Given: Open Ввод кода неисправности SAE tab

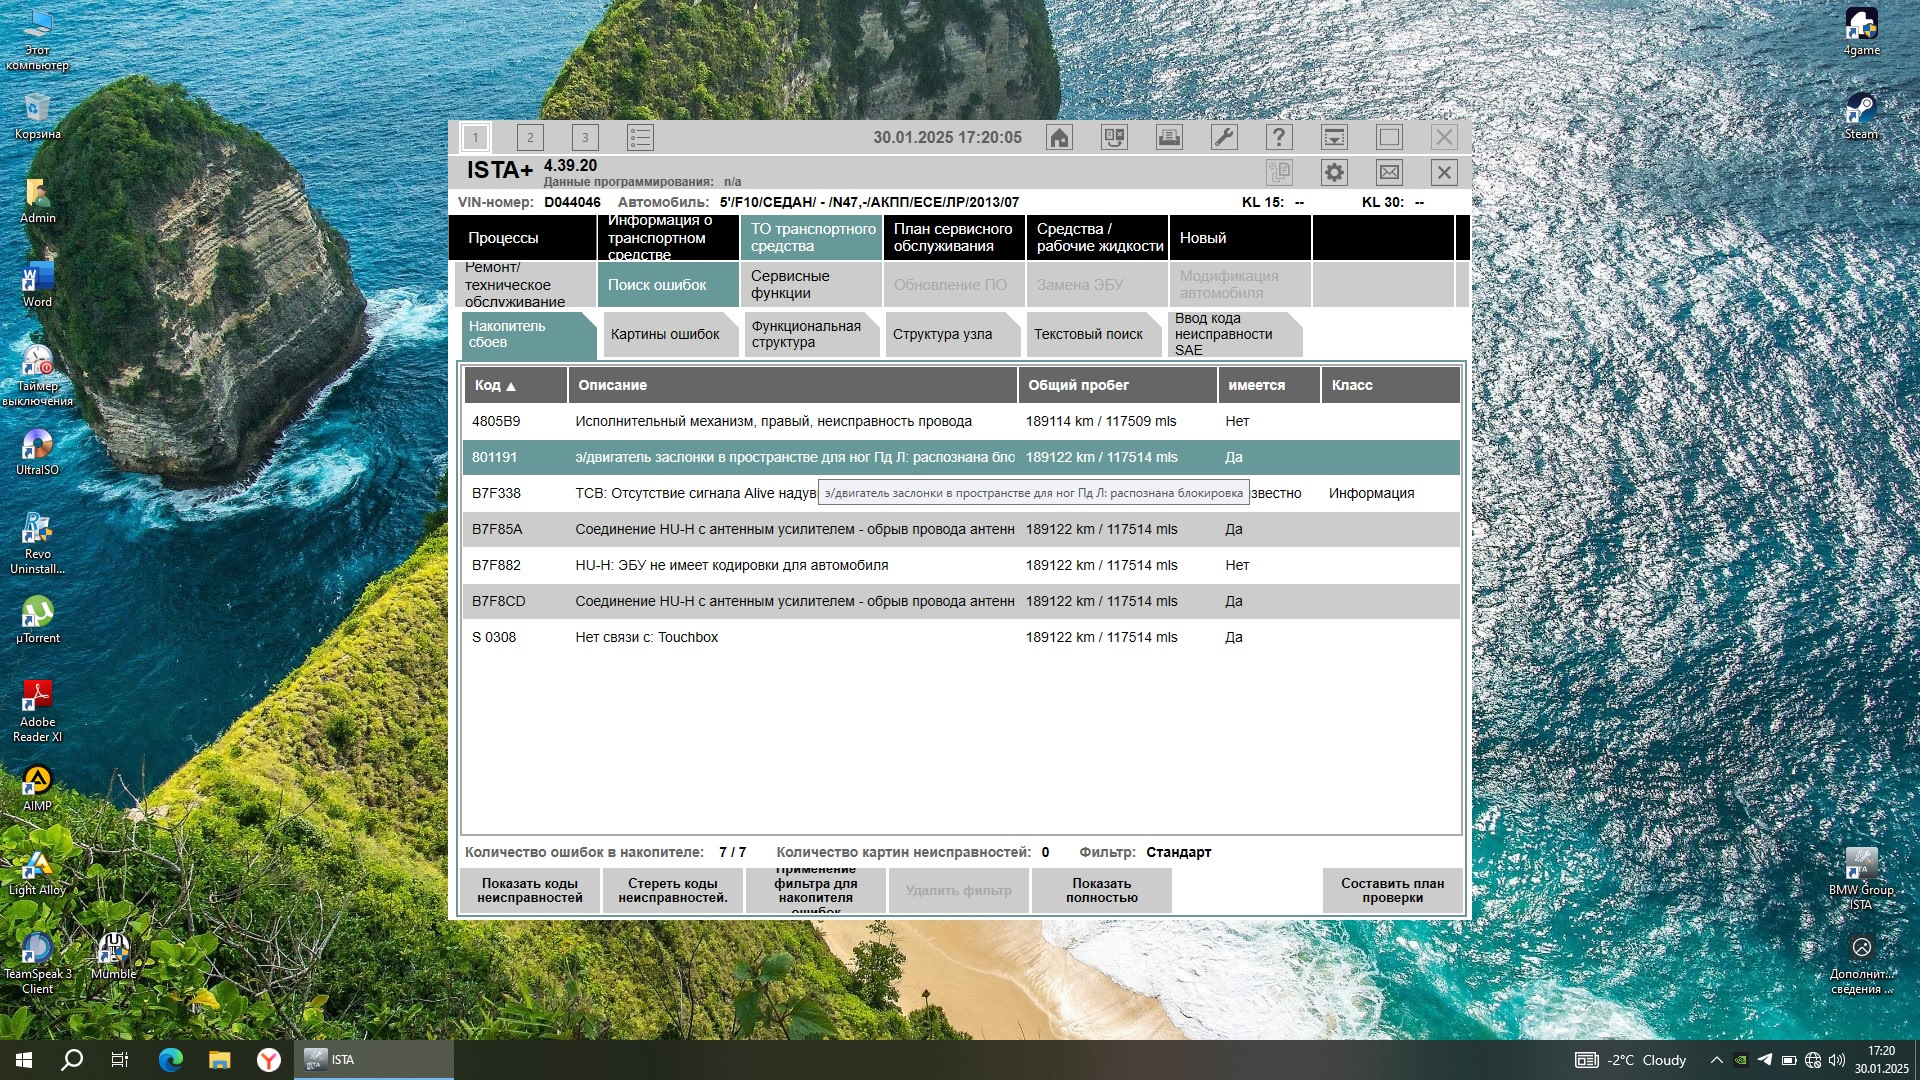Looking at the screenshot, I should [1235, 335].
